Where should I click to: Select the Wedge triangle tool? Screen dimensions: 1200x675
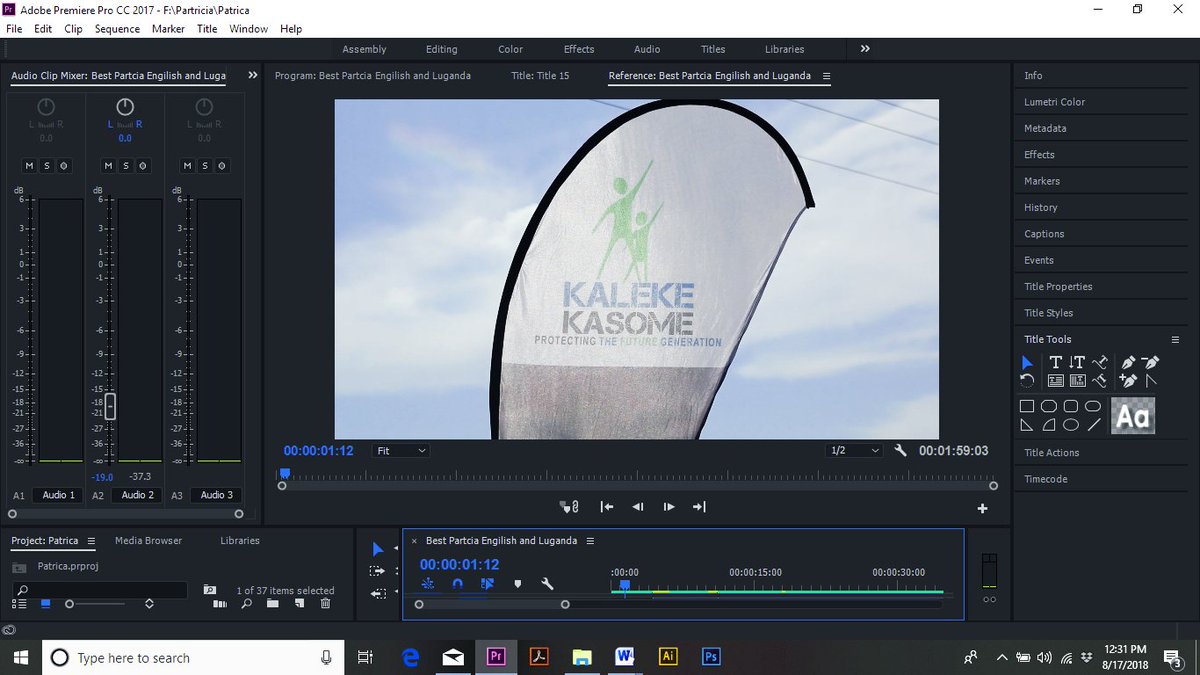[1027, 425]
